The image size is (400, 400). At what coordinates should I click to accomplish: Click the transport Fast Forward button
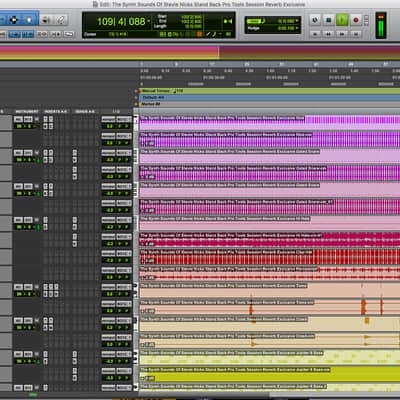click(342, 34)
